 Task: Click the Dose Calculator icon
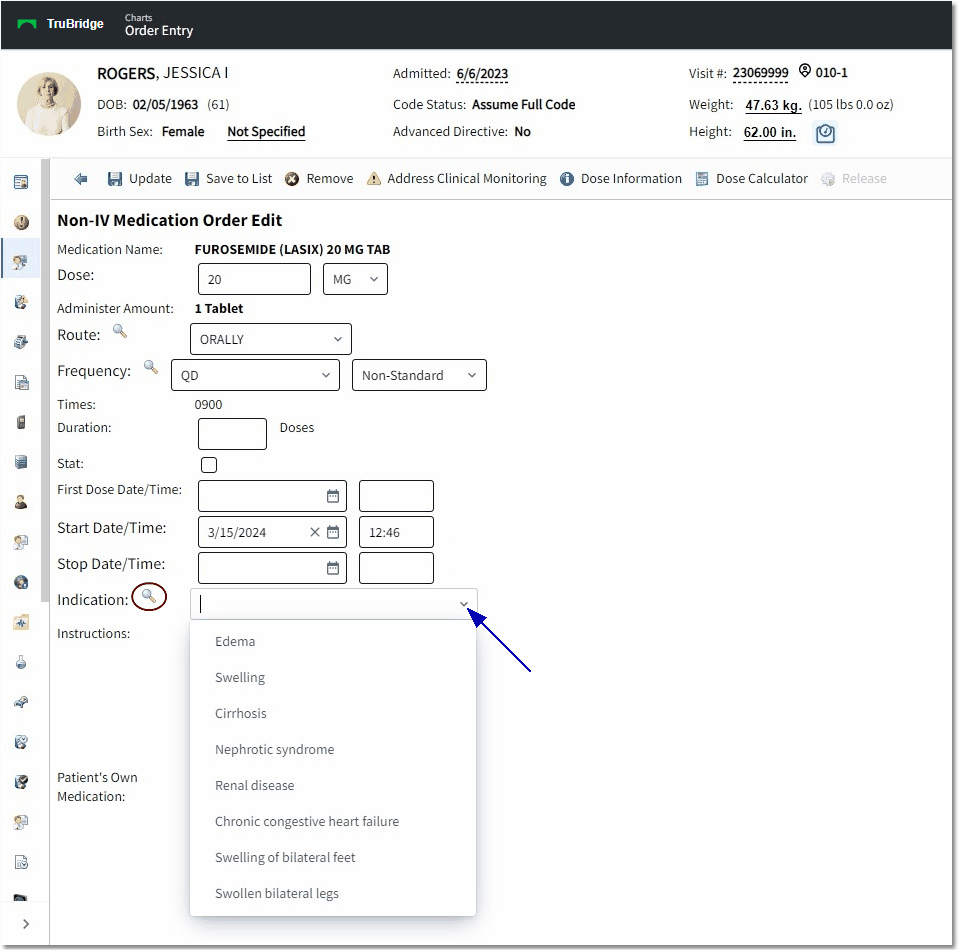pyautogui.click(x=702, y=179)
